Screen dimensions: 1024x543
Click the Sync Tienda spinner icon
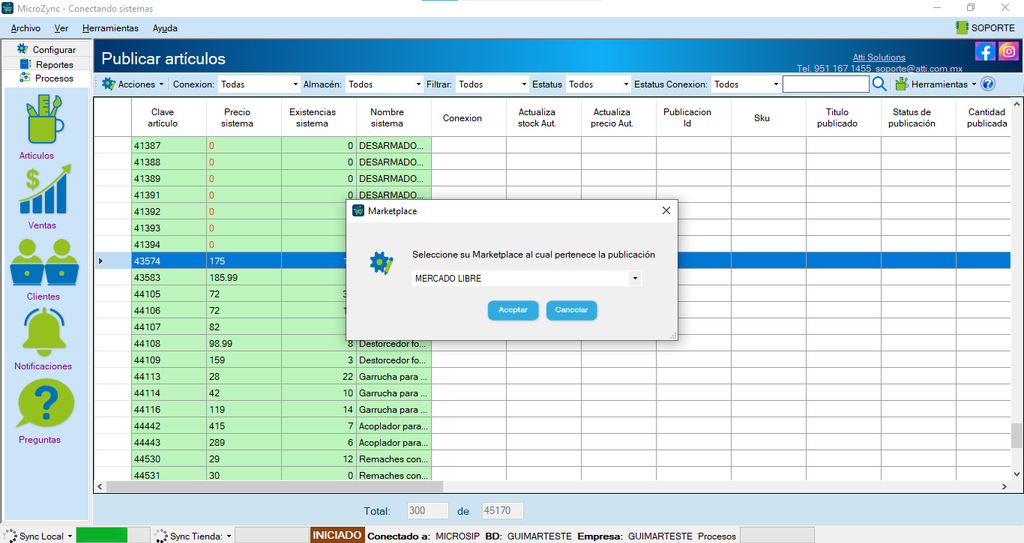[x=161, y=536]
